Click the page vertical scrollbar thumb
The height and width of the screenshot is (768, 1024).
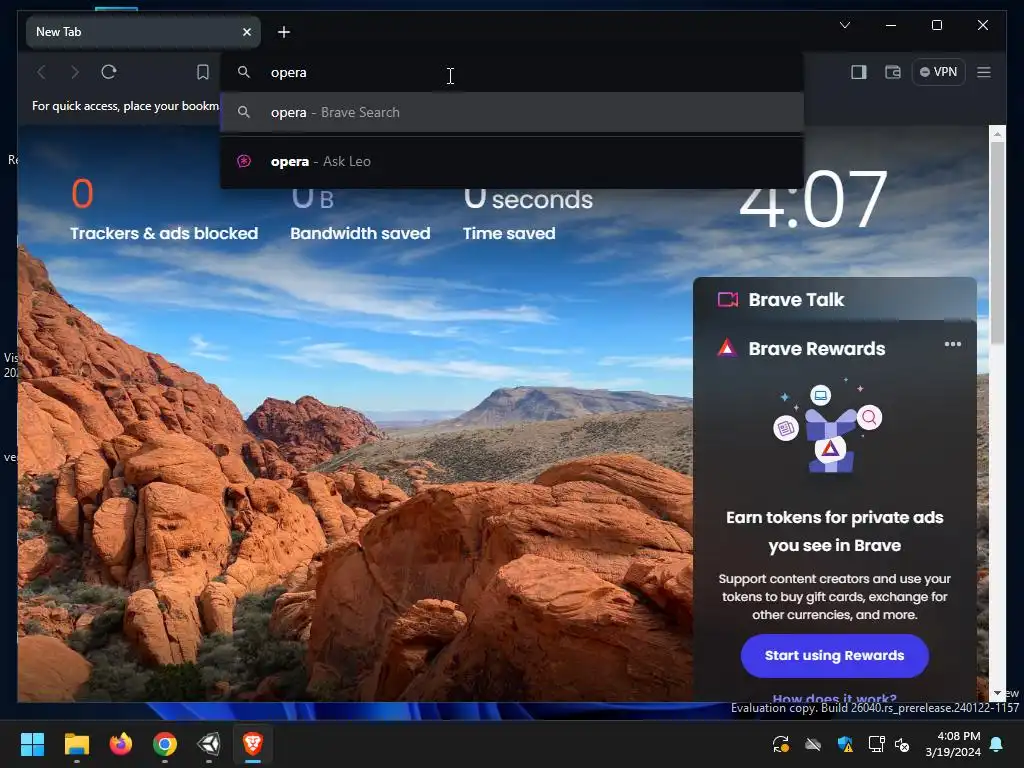[x=997, y=242]
